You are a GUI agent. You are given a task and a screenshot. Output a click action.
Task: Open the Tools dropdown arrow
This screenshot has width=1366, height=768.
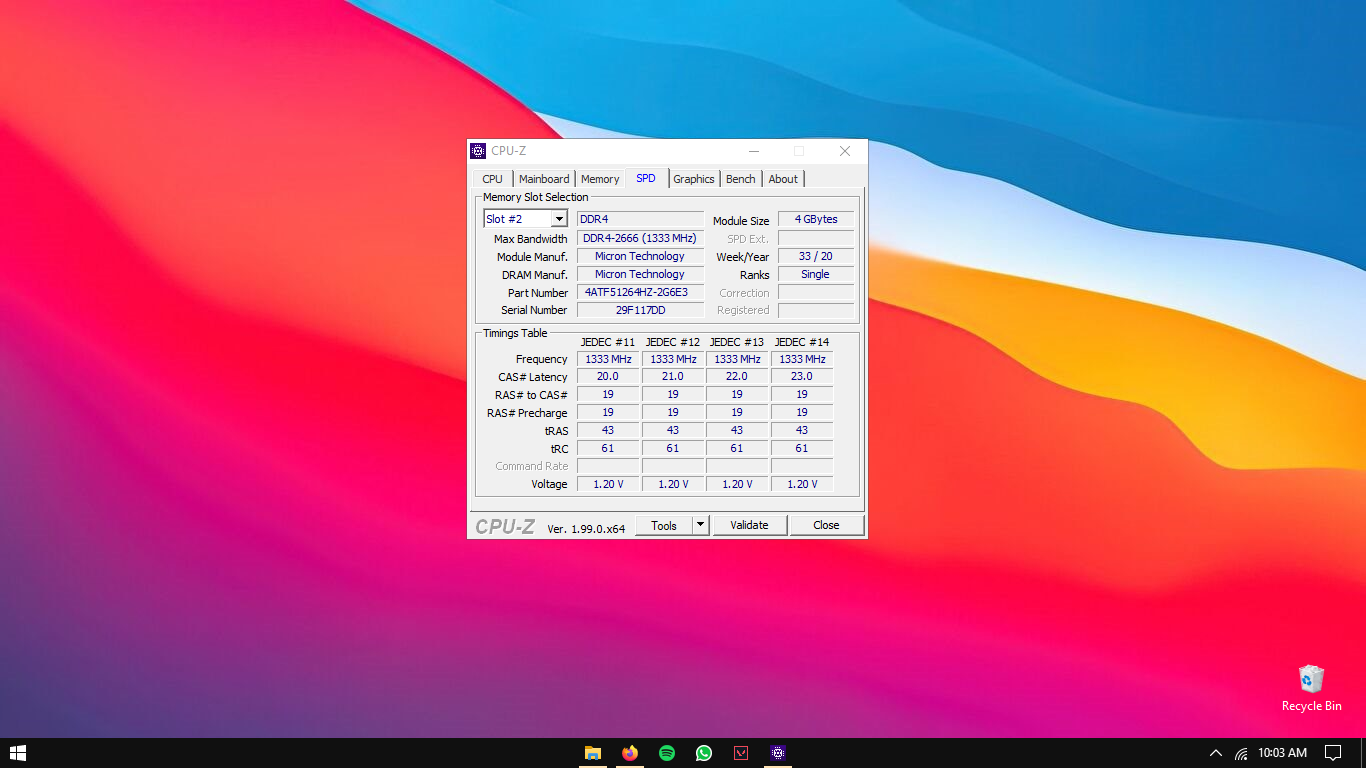pos(700,524)
